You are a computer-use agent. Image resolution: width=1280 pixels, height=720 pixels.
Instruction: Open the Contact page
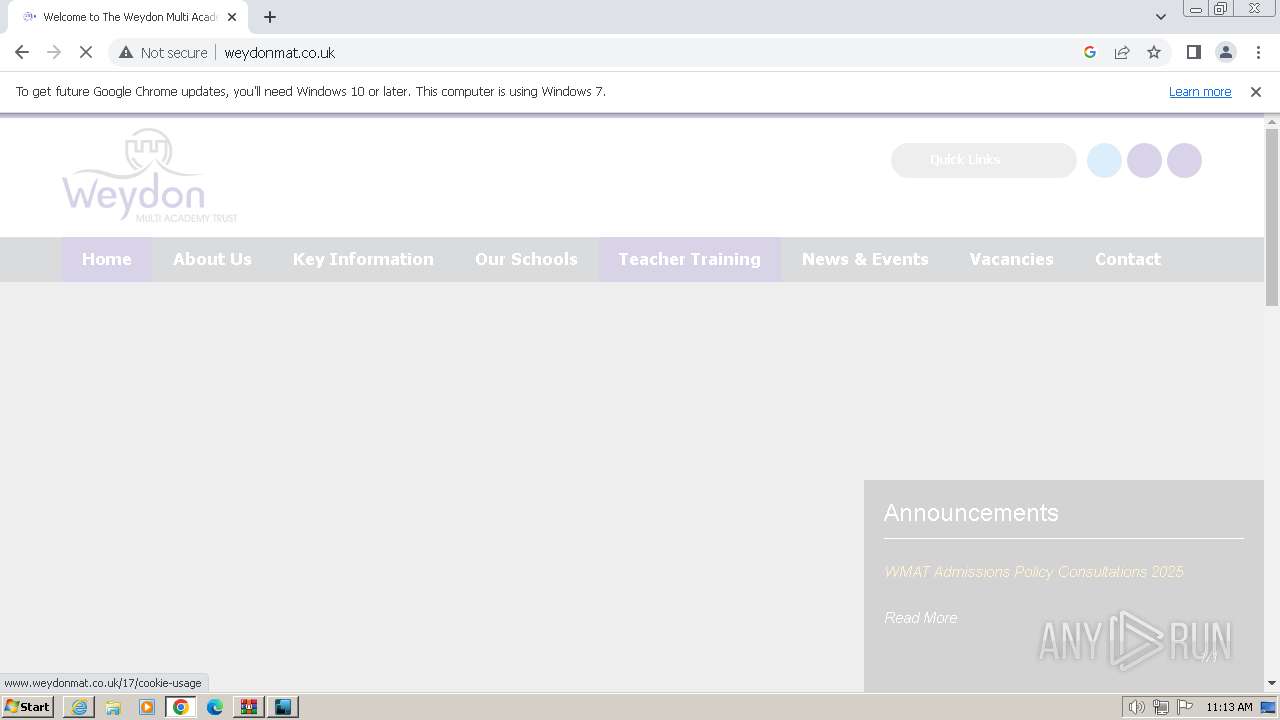click(x=1128, y=259)
